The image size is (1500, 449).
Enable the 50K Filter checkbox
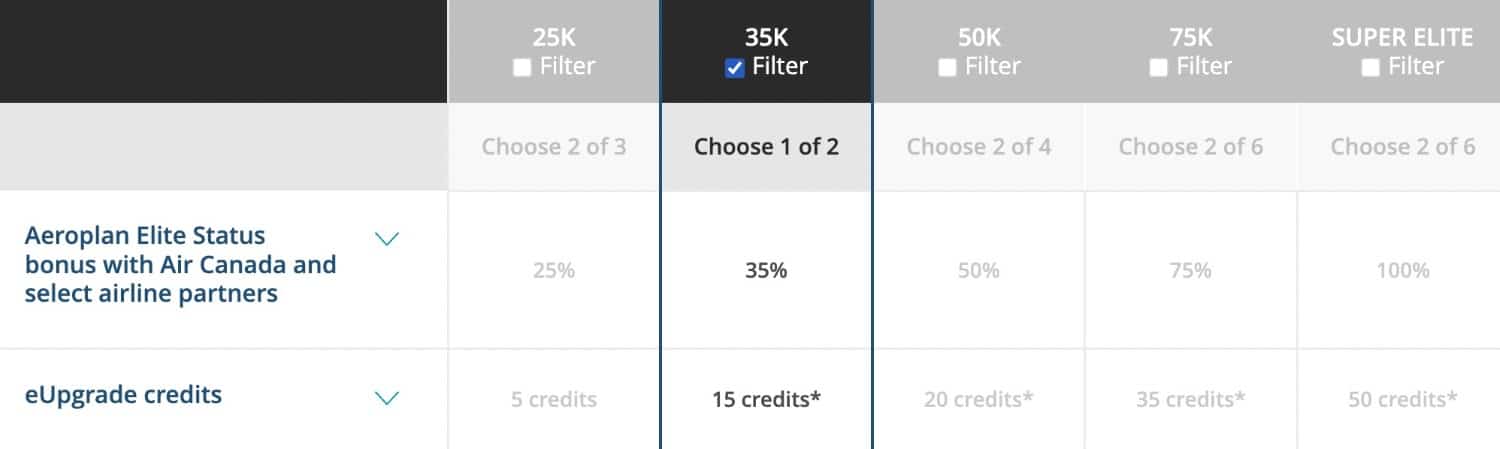pos(946,68)
